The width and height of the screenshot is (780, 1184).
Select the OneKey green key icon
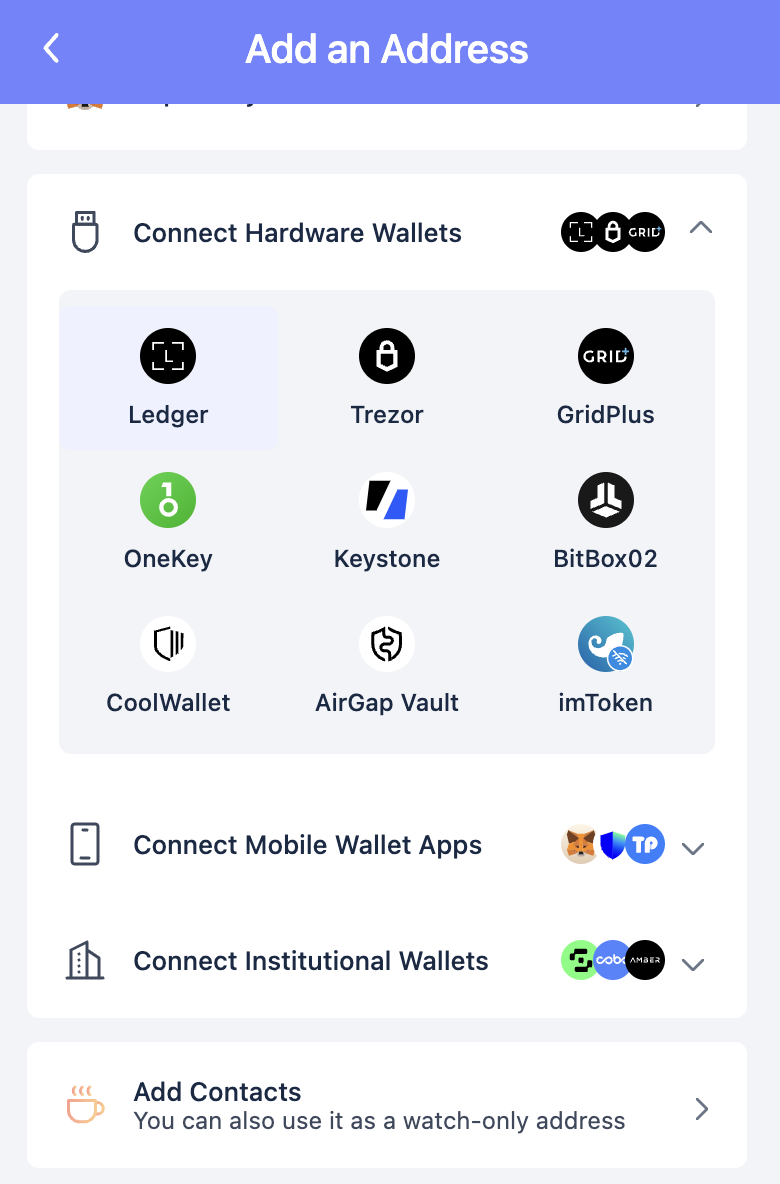[168, 500]
